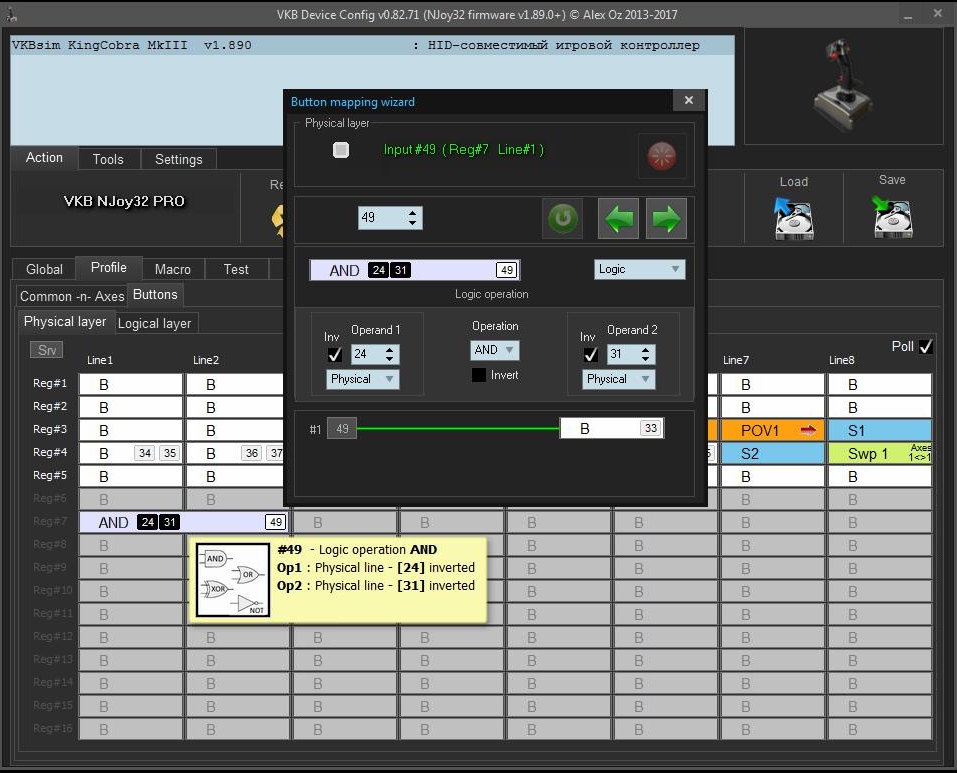Select Reg#1 Line7 button cell
Viewport: 957px width, 773px height.
pos(772,384)
